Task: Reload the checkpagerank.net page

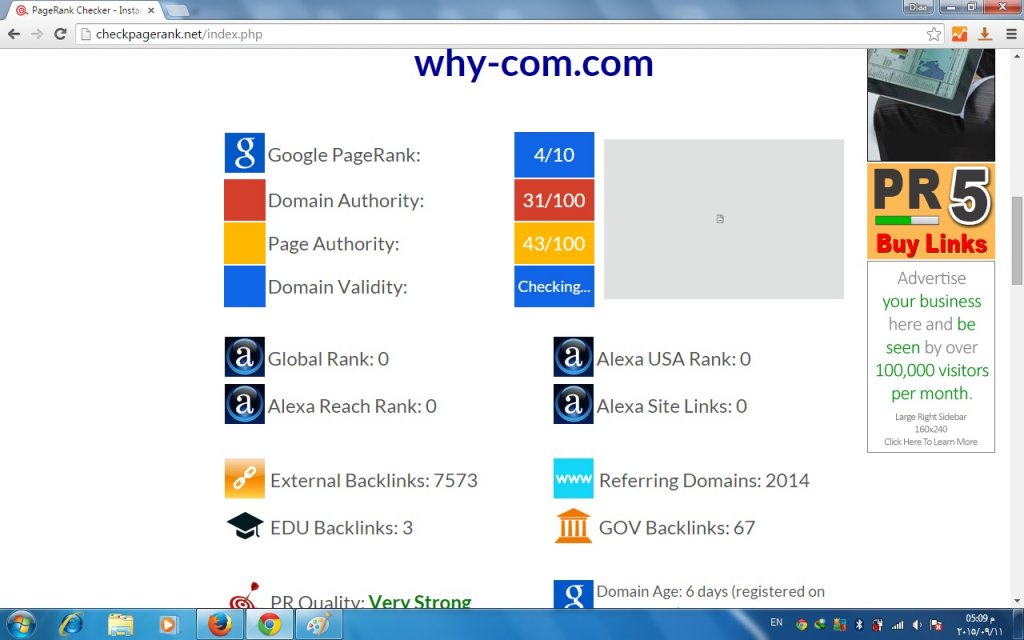Action: 60,34
